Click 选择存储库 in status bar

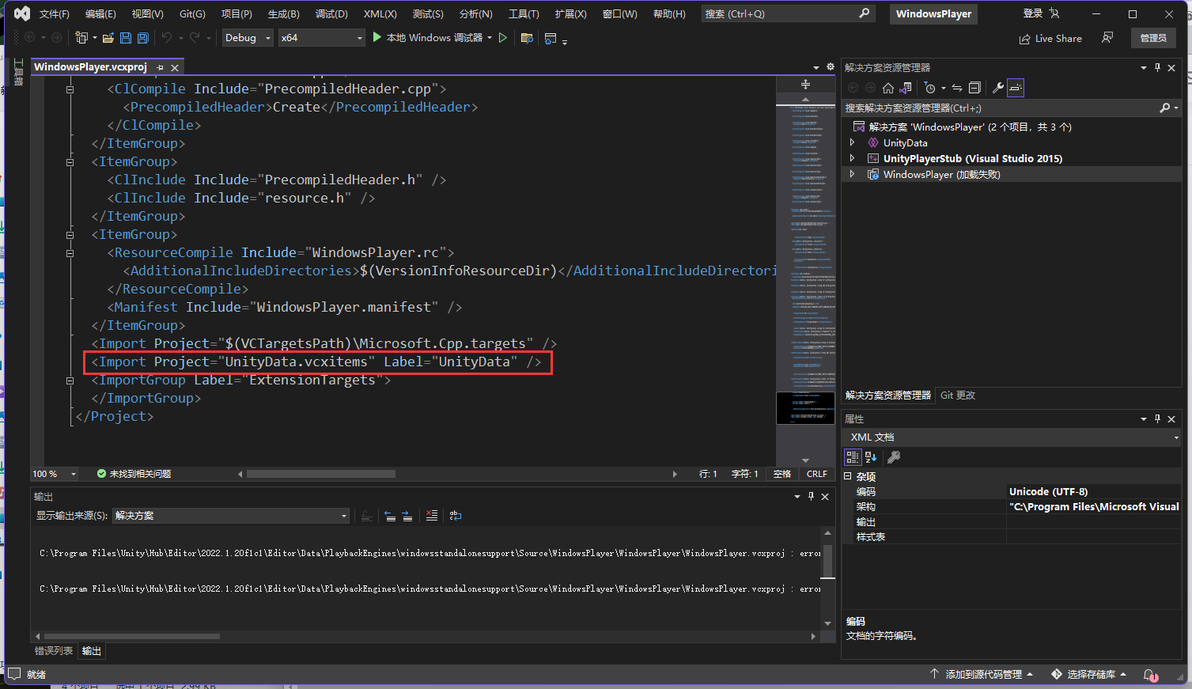coord(1090,675)
